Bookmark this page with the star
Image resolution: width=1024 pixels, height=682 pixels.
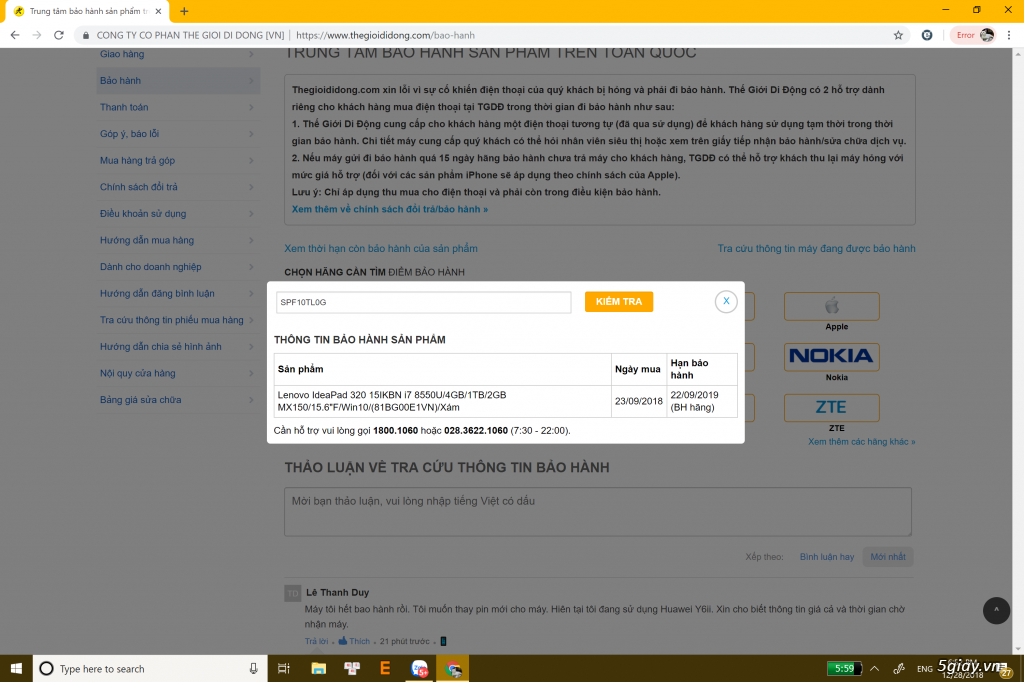[x=899, y=35]
